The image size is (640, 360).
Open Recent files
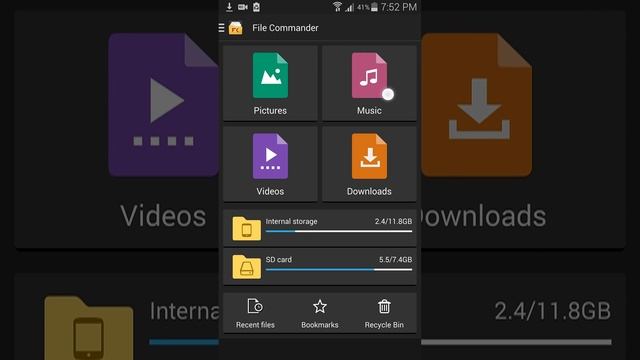255,313
